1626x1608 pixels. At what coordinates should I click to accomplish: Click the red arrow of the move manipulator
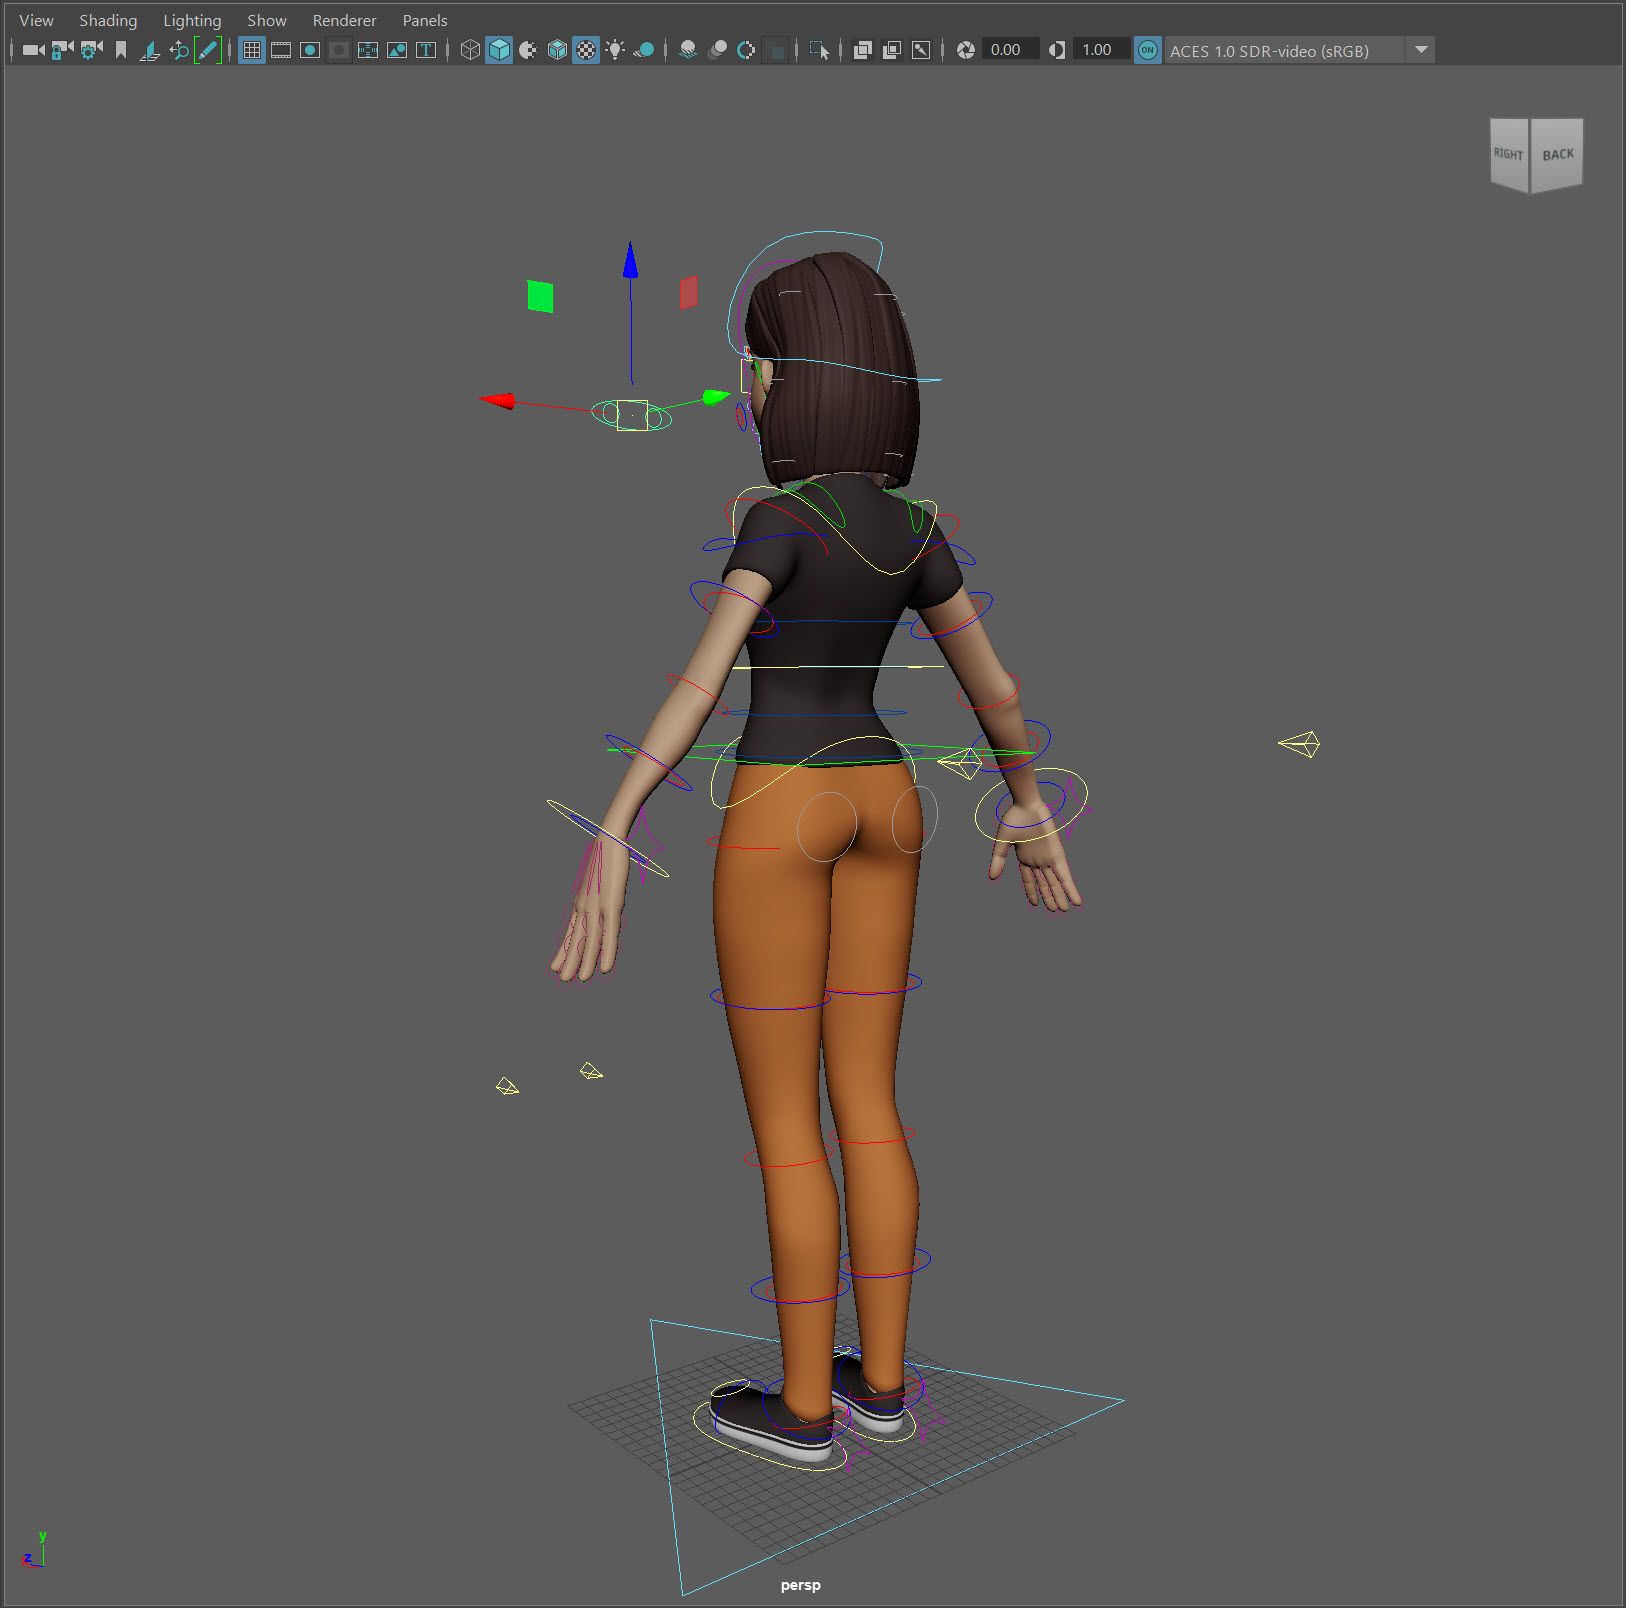click(497, 401)
